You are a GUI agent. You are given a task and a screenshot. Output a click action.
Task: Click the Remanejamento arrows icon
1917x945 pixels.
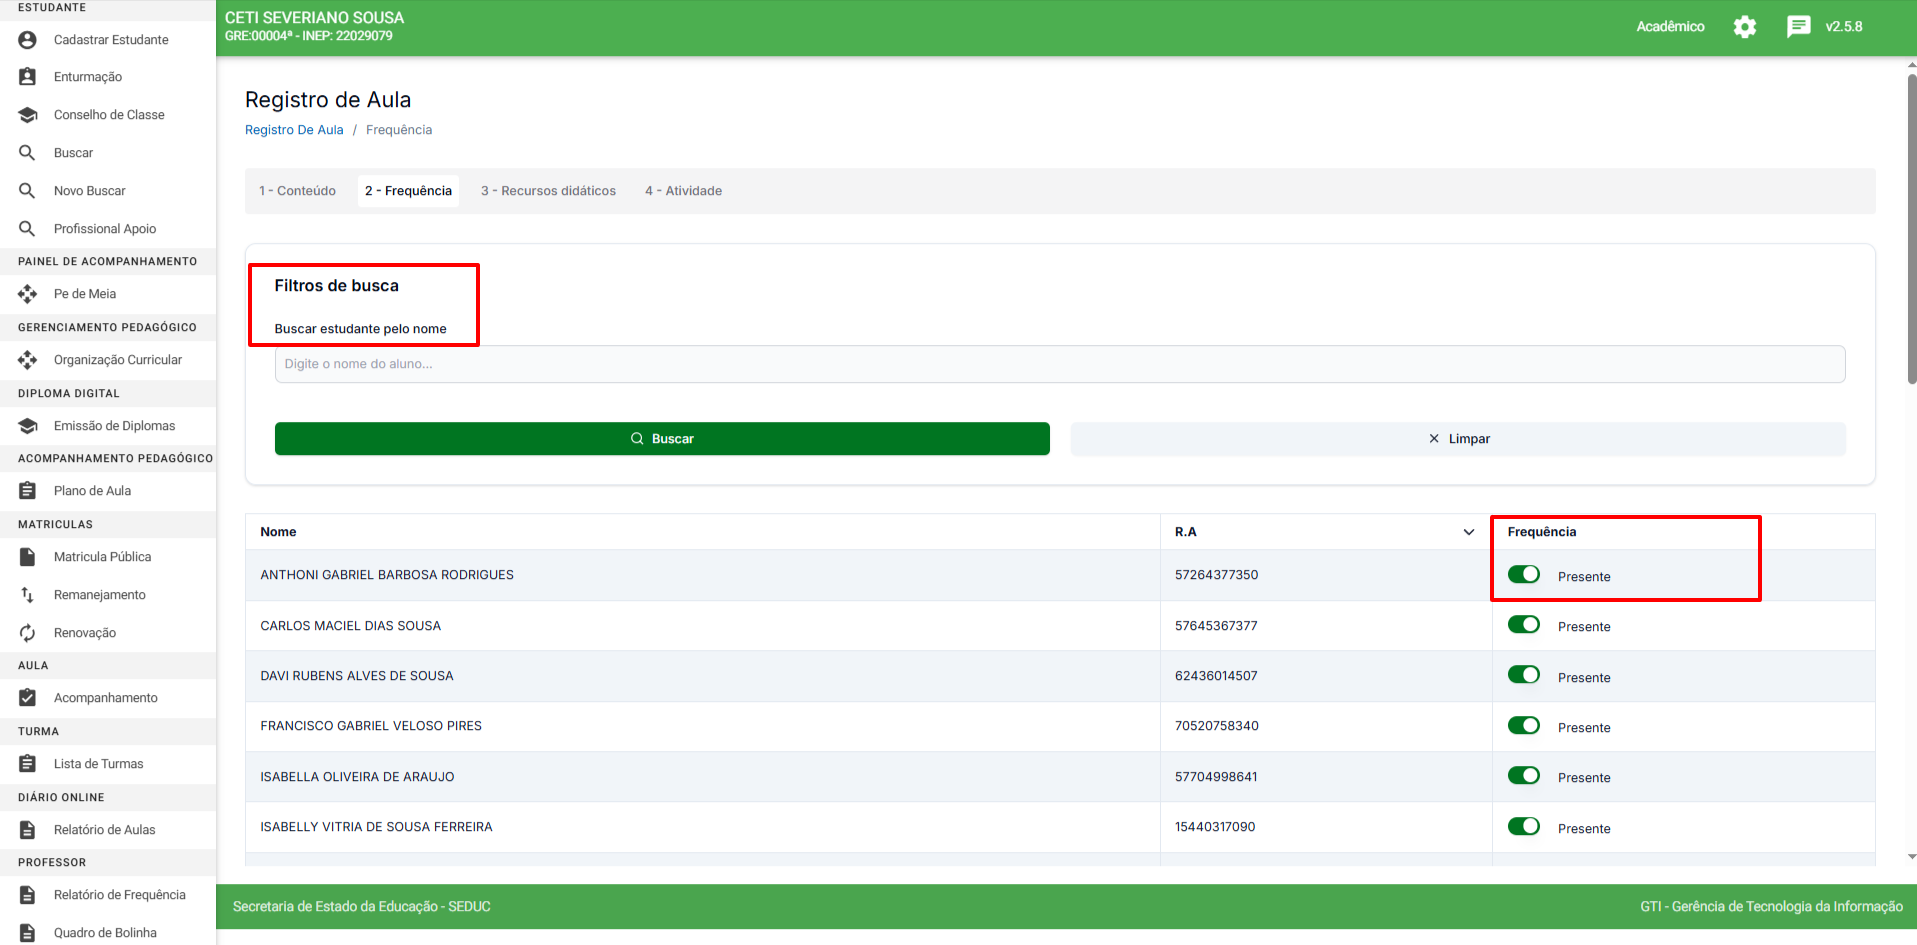(28, 595)
